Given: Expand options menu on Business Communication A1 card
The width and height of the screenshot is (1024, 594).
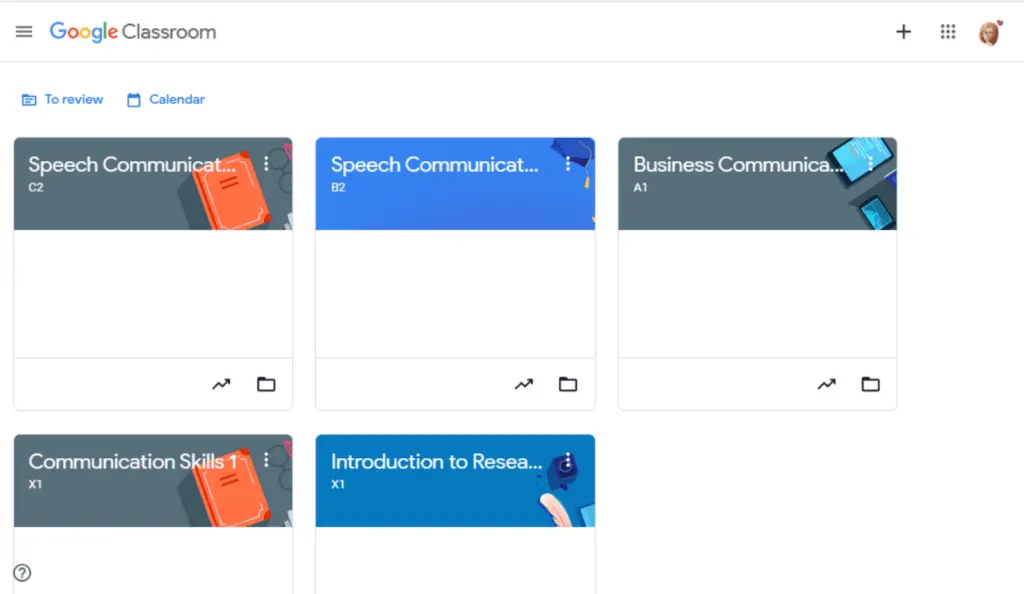Looking at the screenshot, I should coord(871,164).
